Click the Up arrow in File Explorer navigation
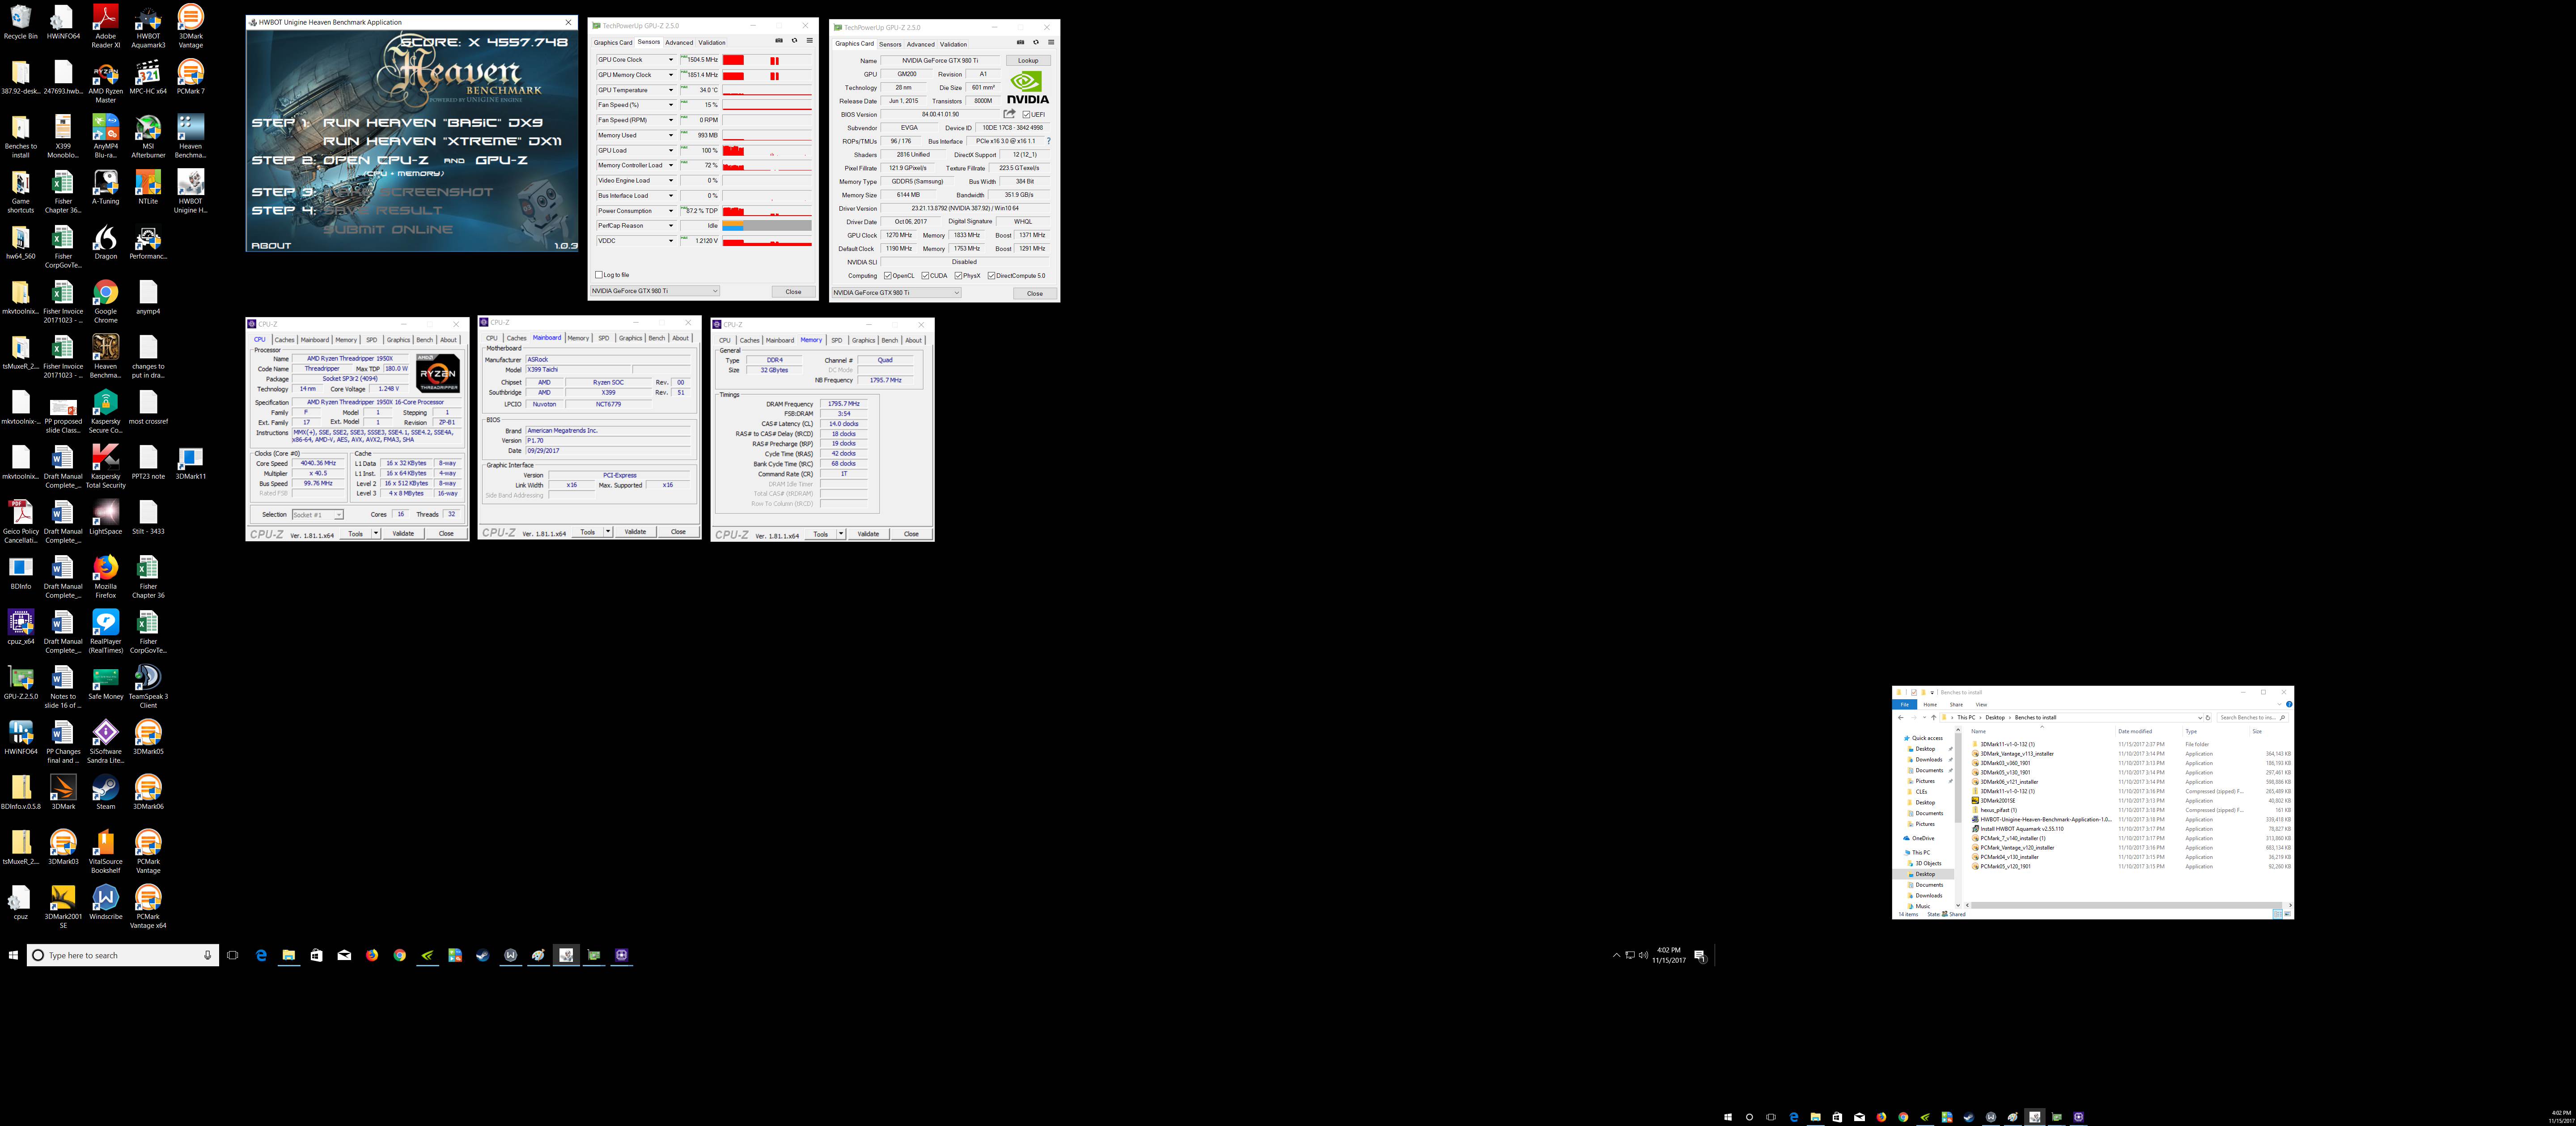The width and height of the screenshot is (2576, 1126). [1933, 717]
